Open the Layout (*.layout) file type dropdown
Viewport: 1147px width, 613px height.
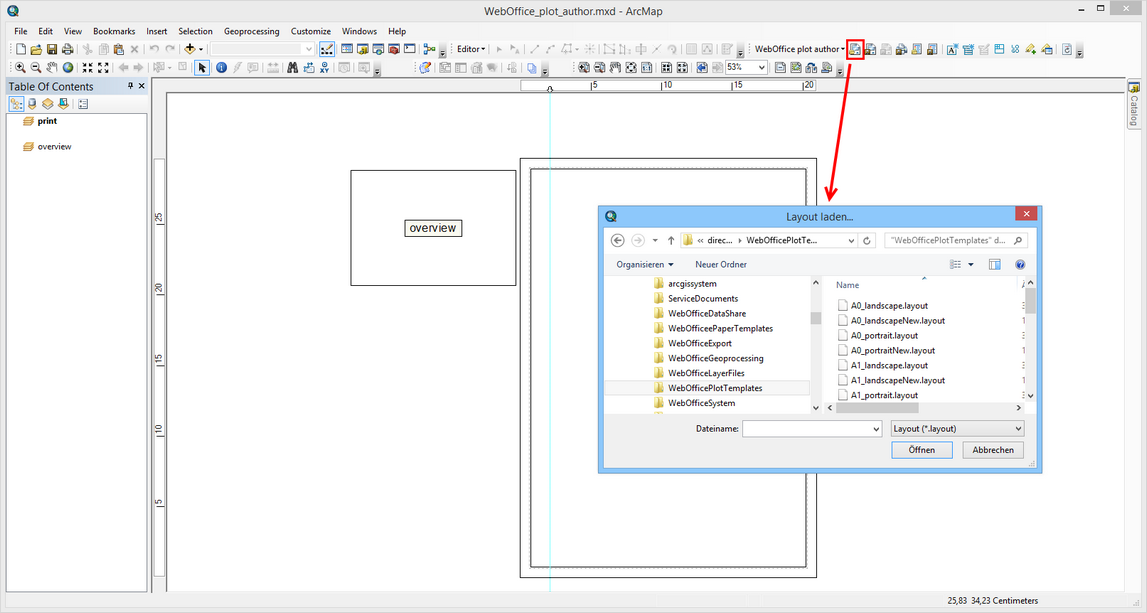point(1017,428)
